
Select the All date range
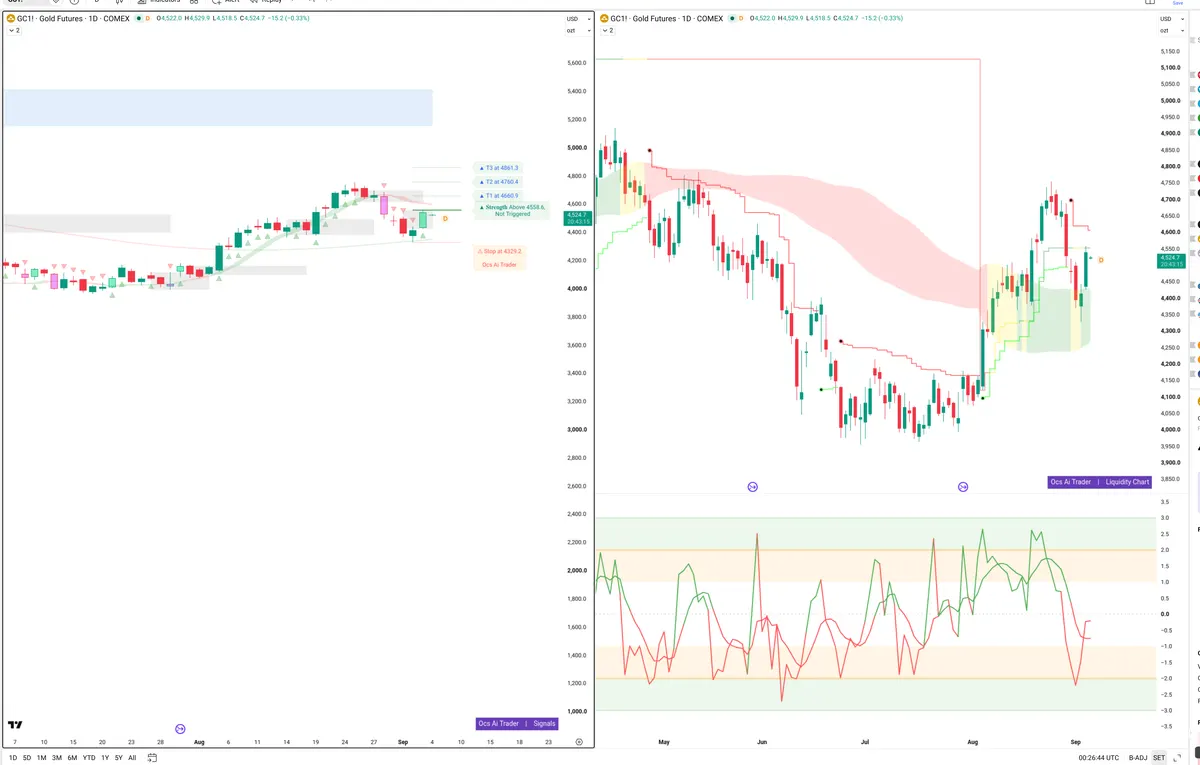132,758
